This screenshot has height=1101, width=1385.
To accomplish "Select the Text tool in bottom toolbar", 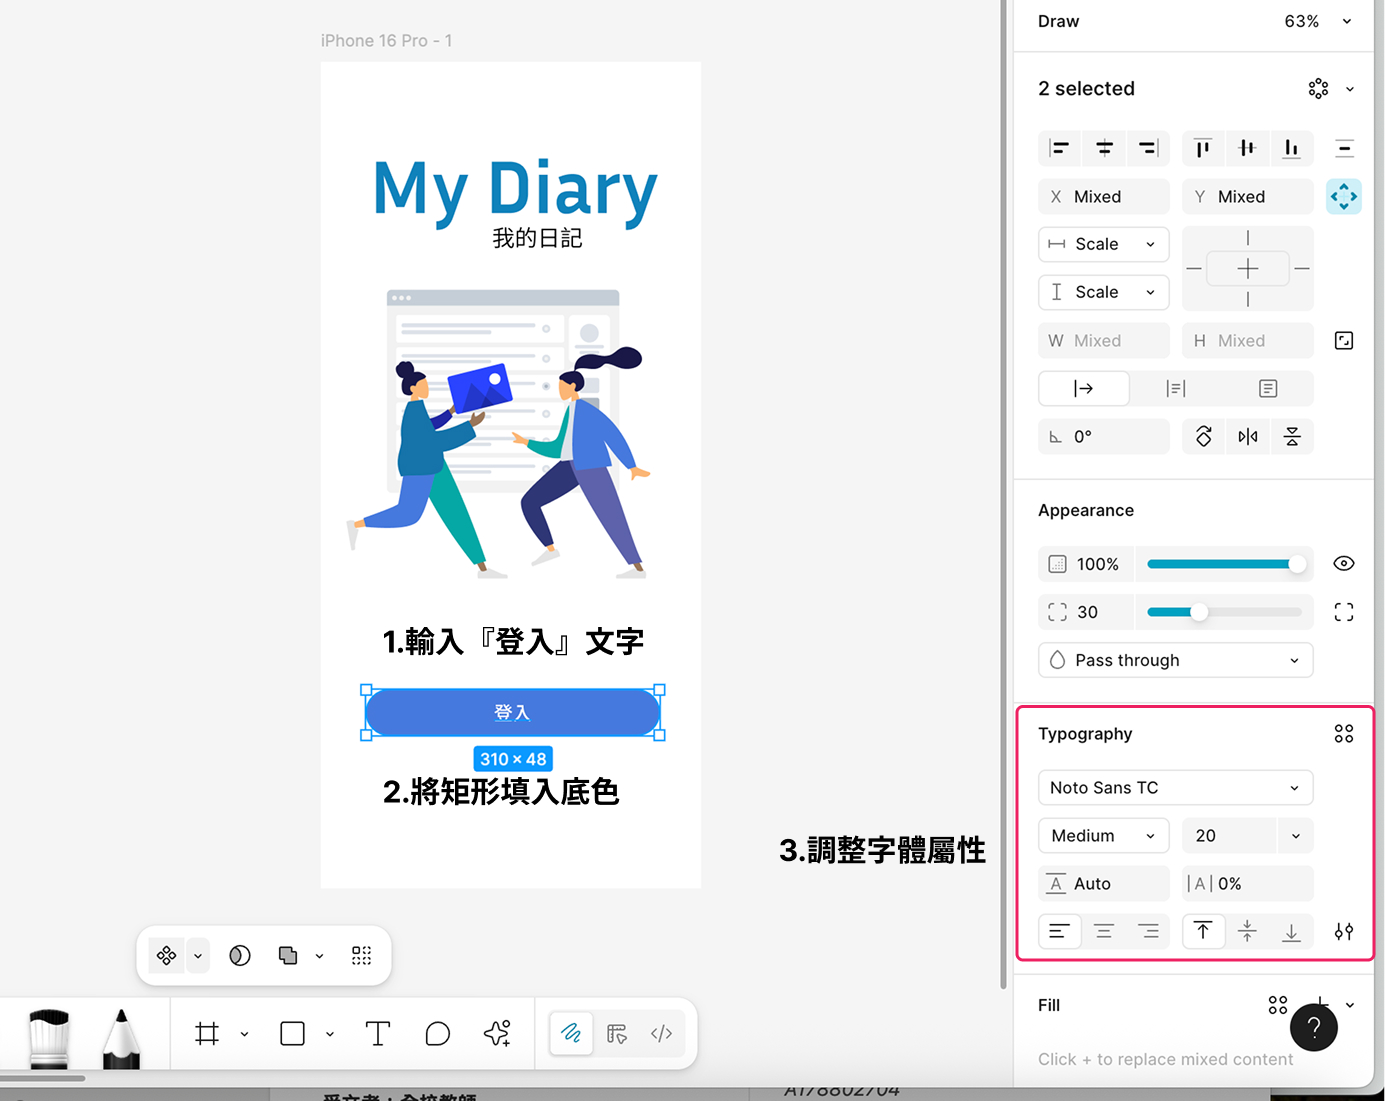I will coord(378,1033).
